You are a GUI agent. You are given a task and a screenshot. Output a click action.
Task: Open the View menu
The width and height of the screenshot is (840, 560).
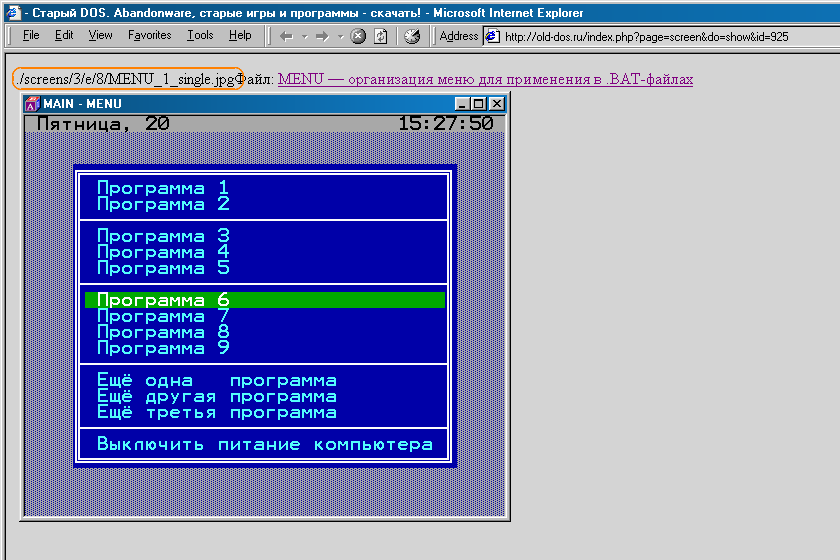[100, 35]
